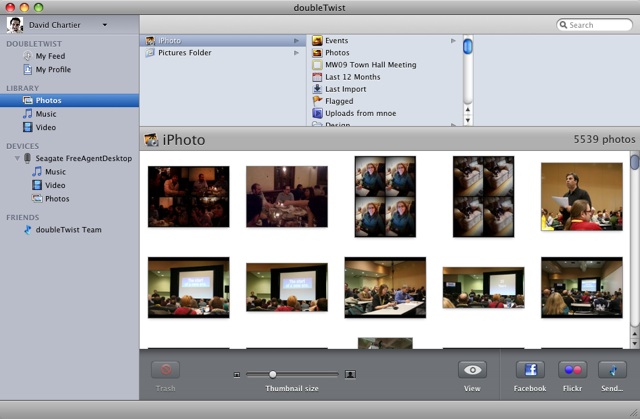Image resolution: width=640 pixels, height=419 pixels.
Task: Select MW09 Town Hall Meeting album
Action: tap(371, 65)
